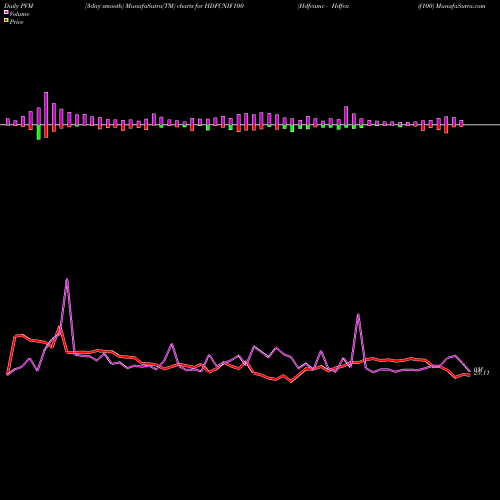Click the tallest magenta volume bar
This screenshot has height=500, width=500.
click(x=46, y=108)
